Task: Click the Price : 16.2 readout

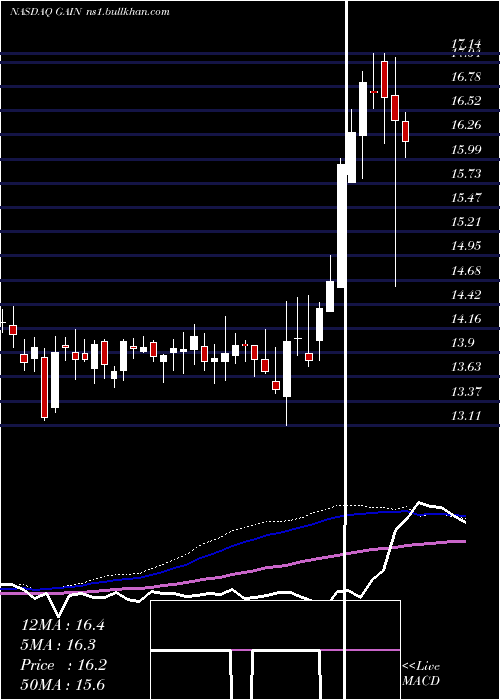Action: pyautogui.click(x=63, y=665)
